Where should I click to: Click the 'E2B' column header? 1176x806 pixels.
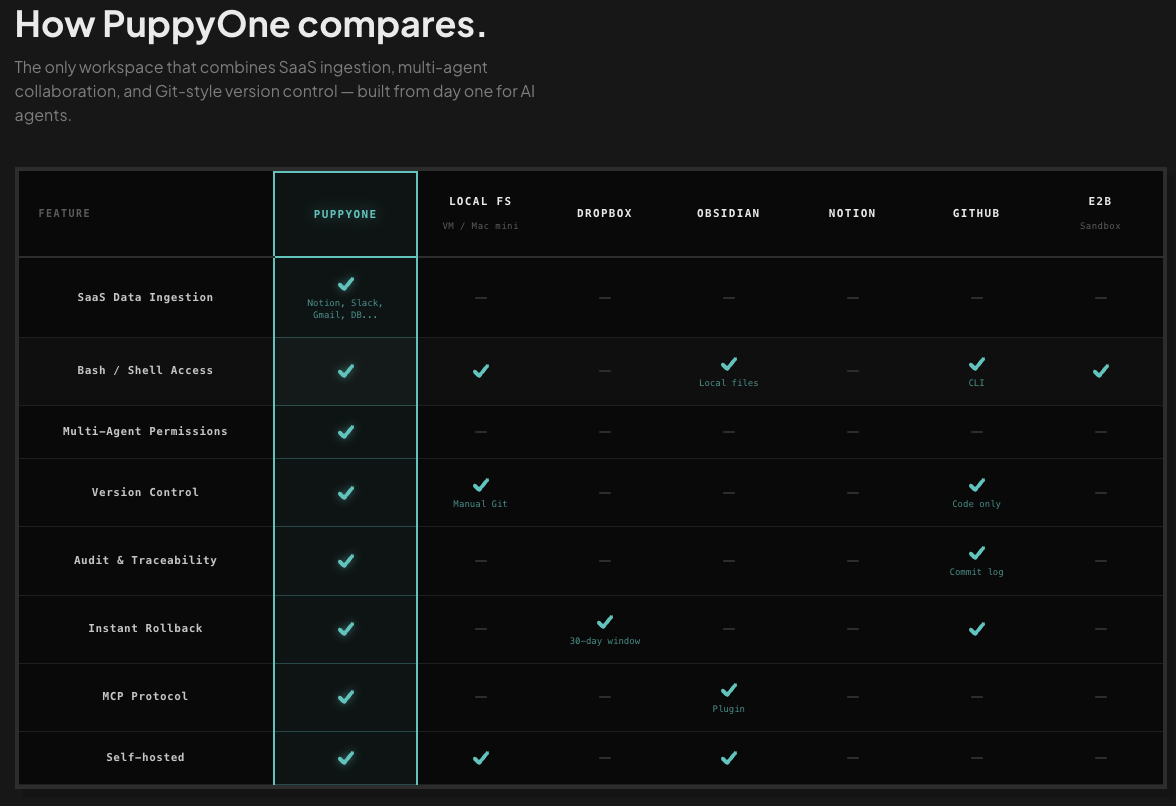tap(1100, 201)
